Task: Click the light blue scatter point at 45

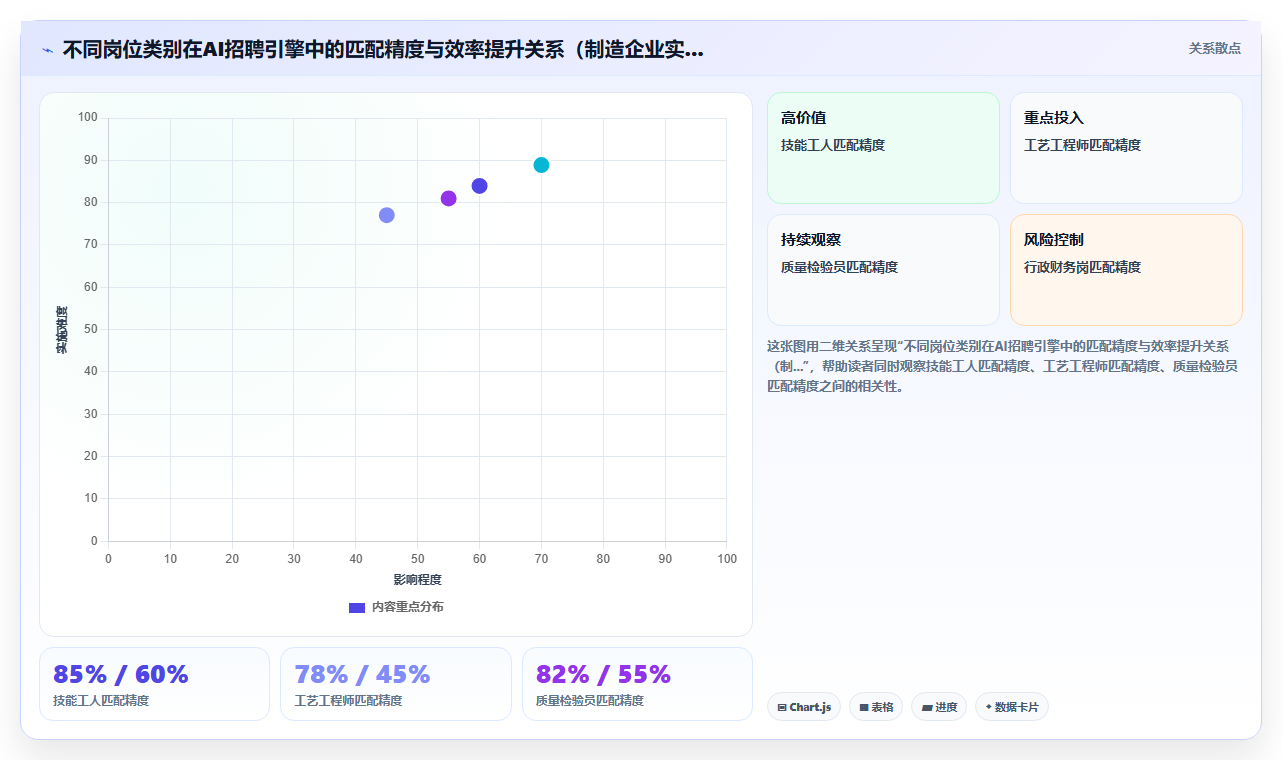Action: [387, 215]
